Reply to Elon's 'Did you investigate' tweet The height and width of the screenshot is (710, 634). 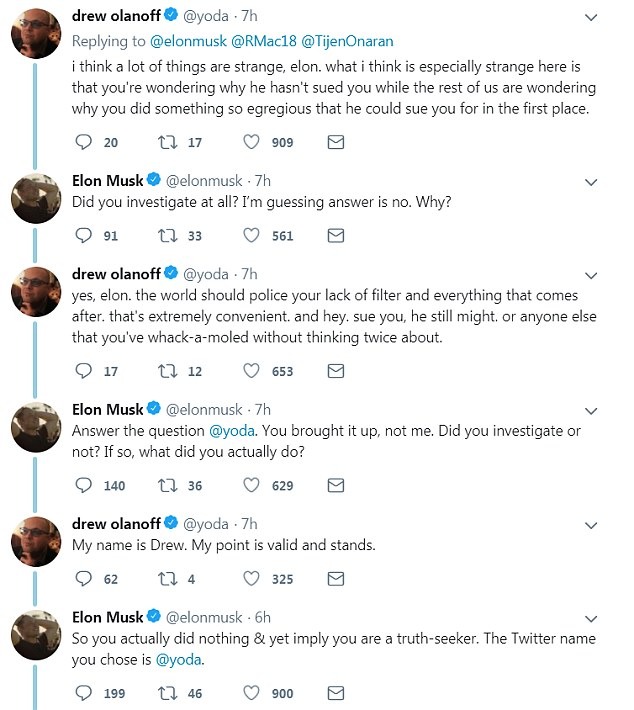(x=84, y=236)
